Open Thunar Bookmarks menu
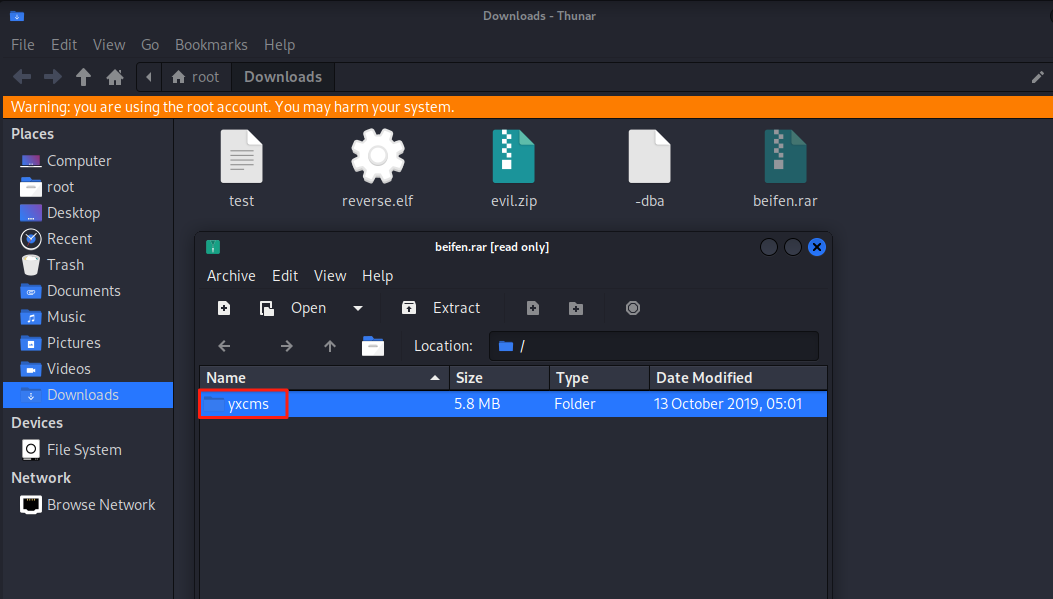The image size is (1053, 599). pos(211,45)
